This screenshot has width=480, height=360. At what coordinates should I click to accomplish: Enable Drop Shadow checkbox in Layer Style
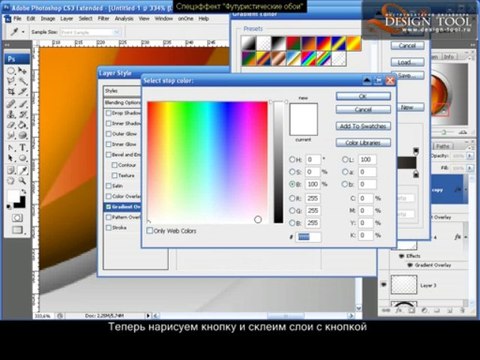tap(108, 113)
